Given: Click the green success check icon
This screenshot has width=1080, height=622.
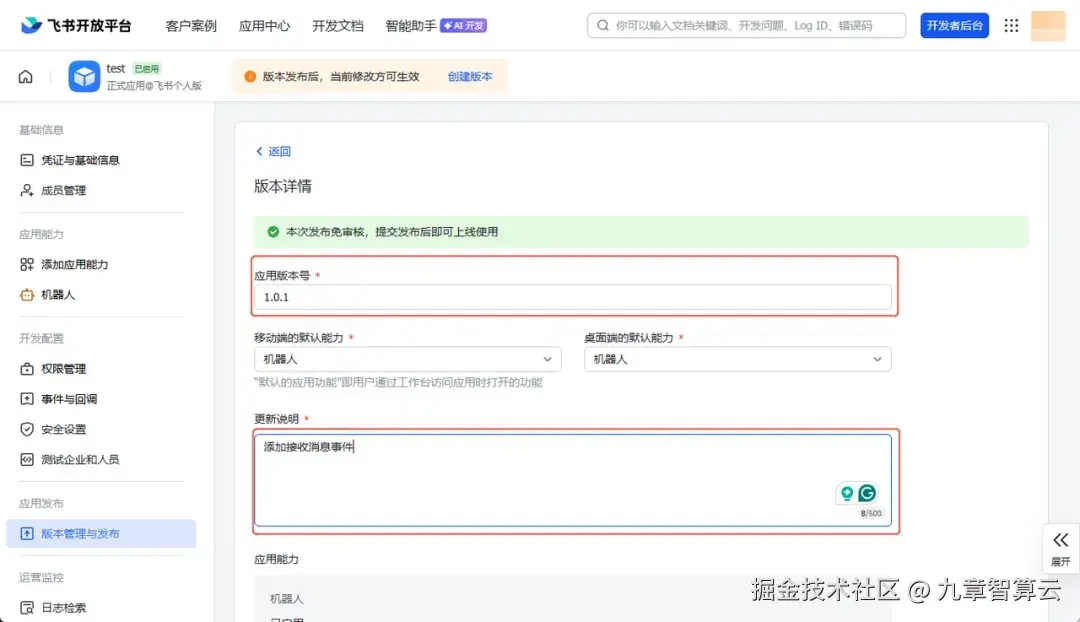Looking at the screenshot, I should [x=273, y=232].
